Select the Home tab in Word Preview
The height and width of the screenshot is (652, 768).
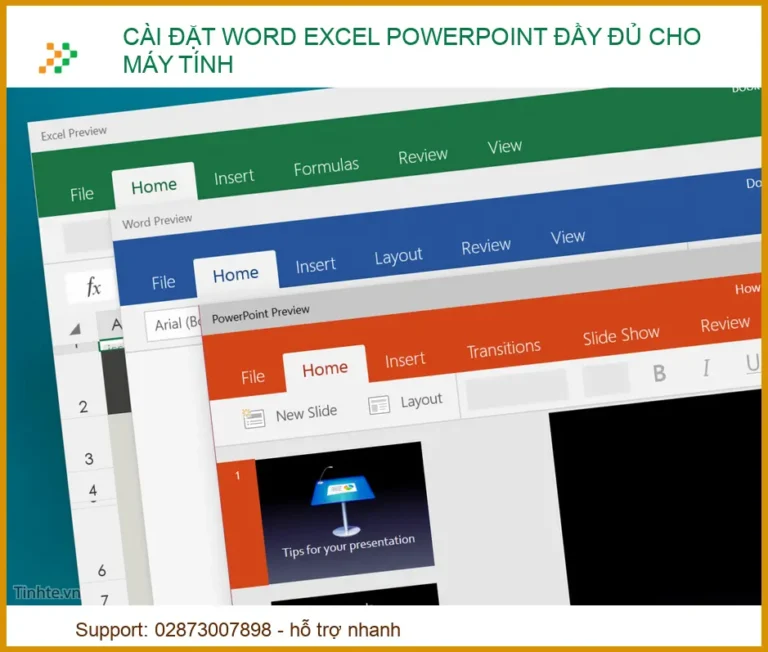coord(236,275)
